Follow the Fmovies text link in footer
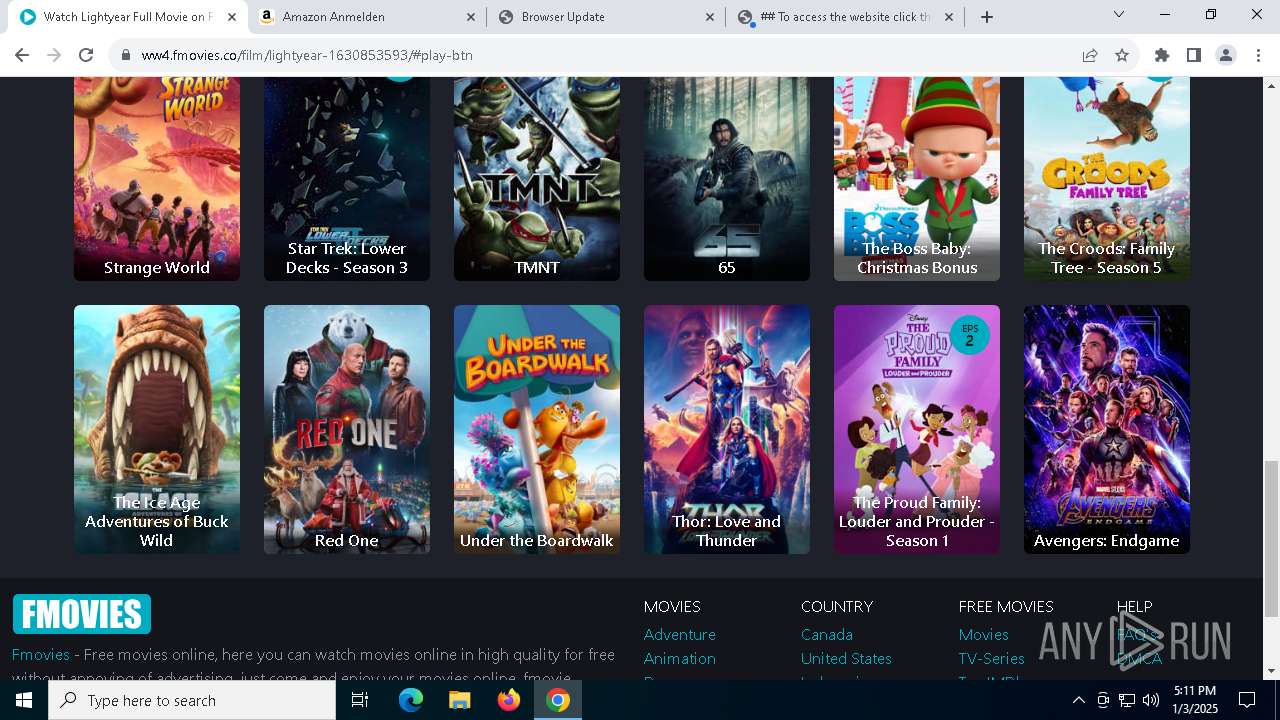1280x720 pixels. tap(41, 655)
